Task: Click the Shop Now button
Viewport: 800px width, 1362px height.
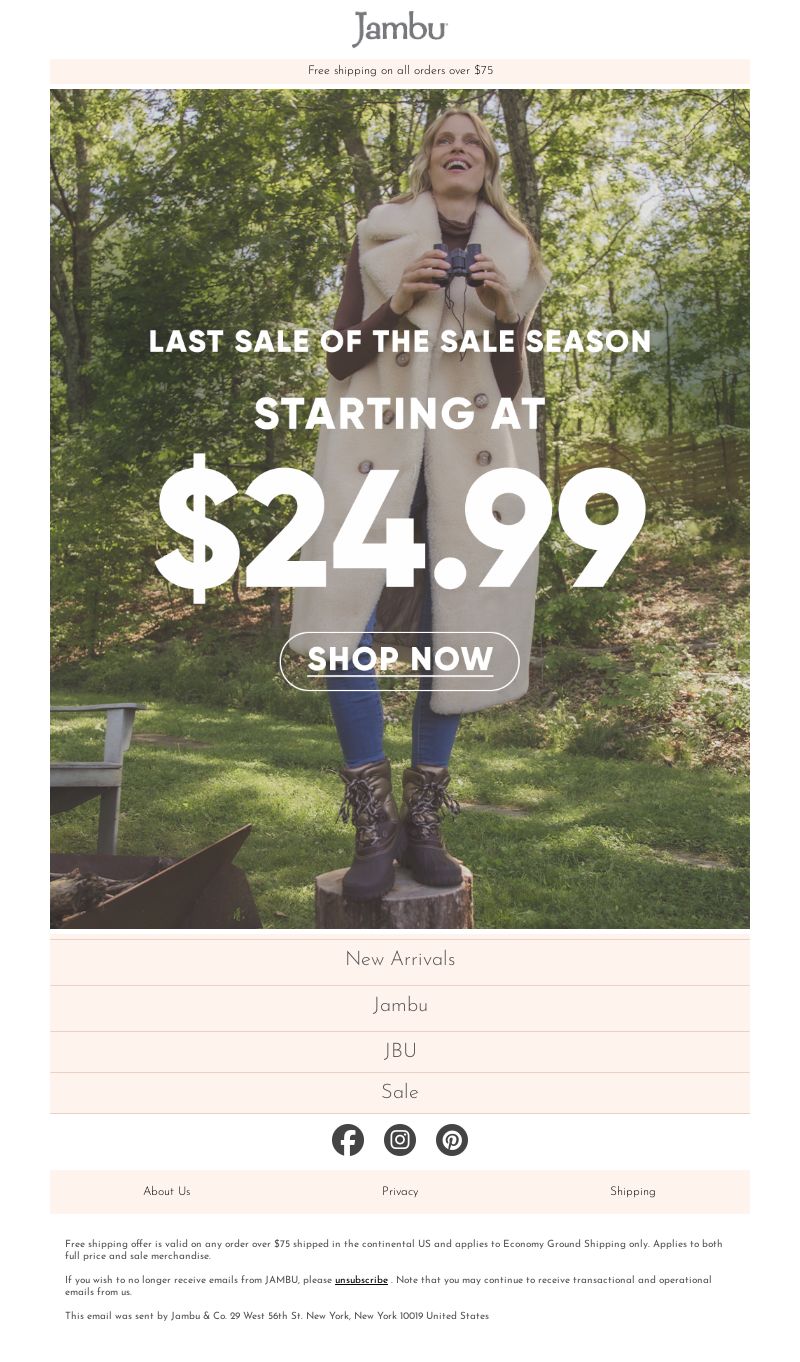Action: [x=400, y=661]
